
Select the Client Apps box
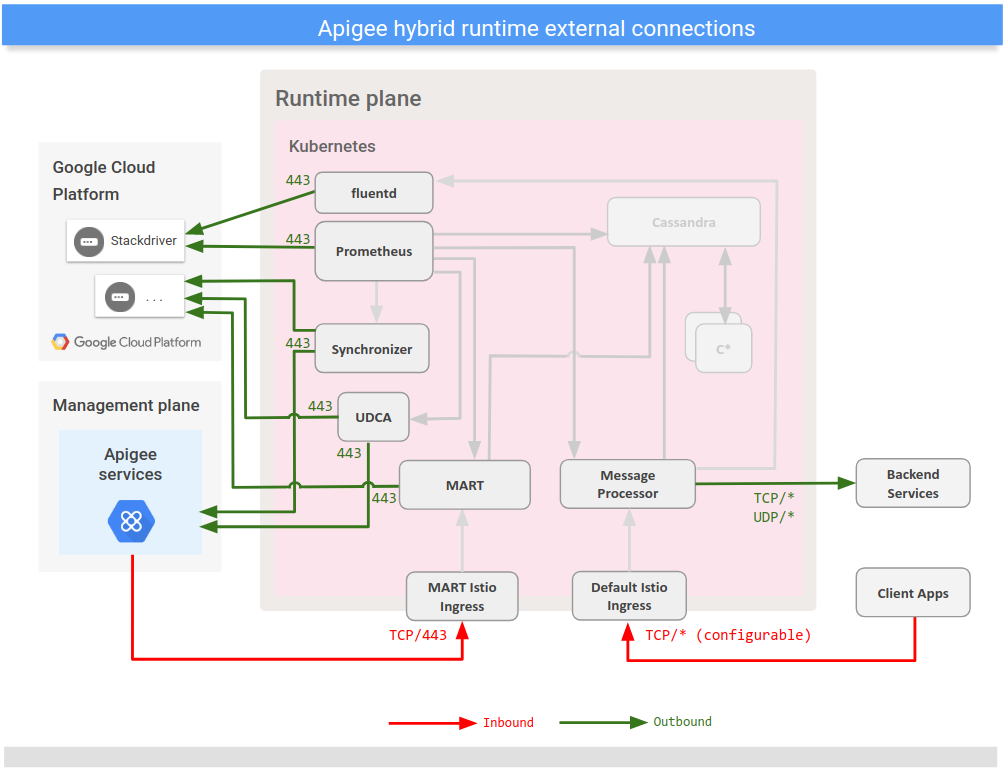(912, 592)
